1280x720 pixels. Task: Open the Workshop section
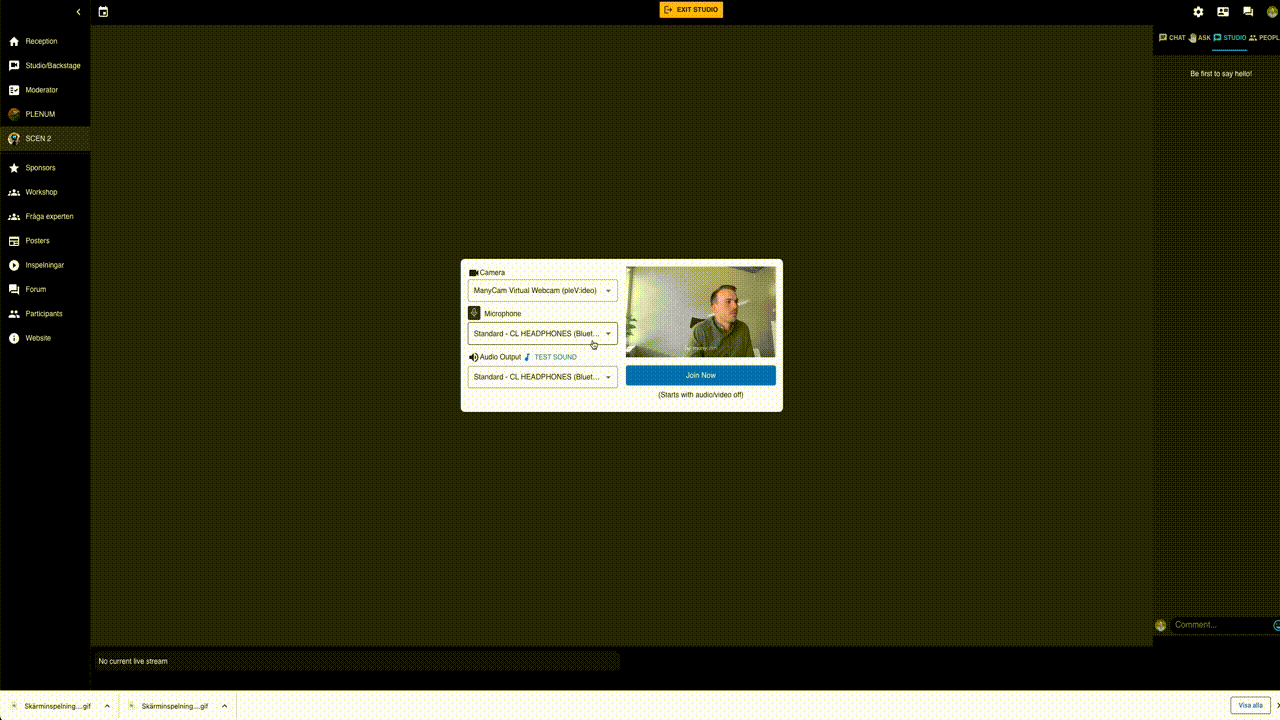(x=45, y=192)
